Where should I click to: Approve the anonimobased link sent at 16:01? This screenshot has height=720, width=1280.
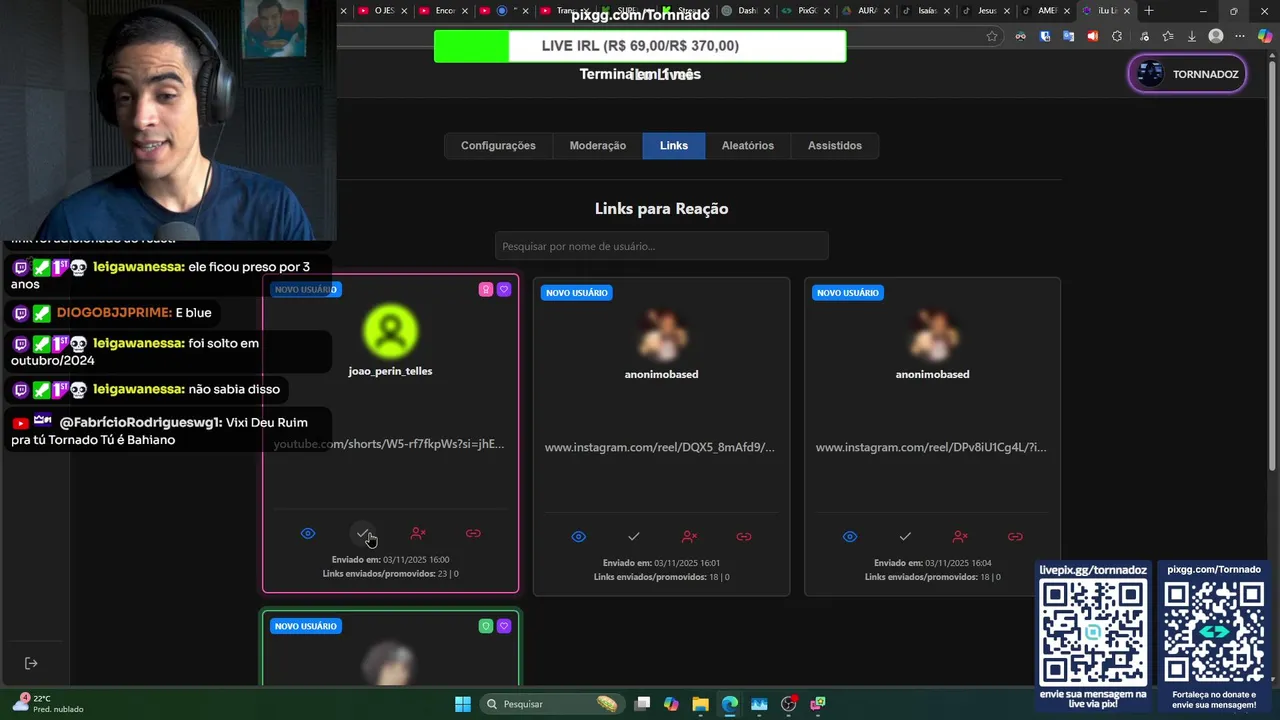[634, 537]
